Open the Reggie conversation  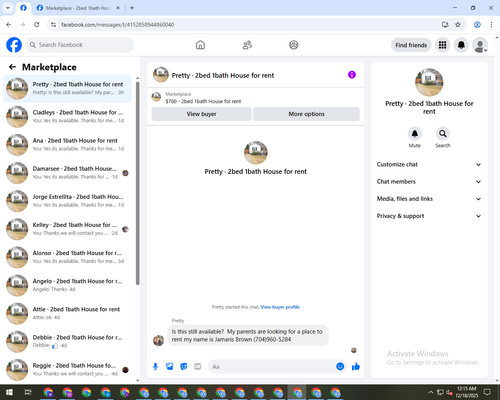[x=67, y=370]
